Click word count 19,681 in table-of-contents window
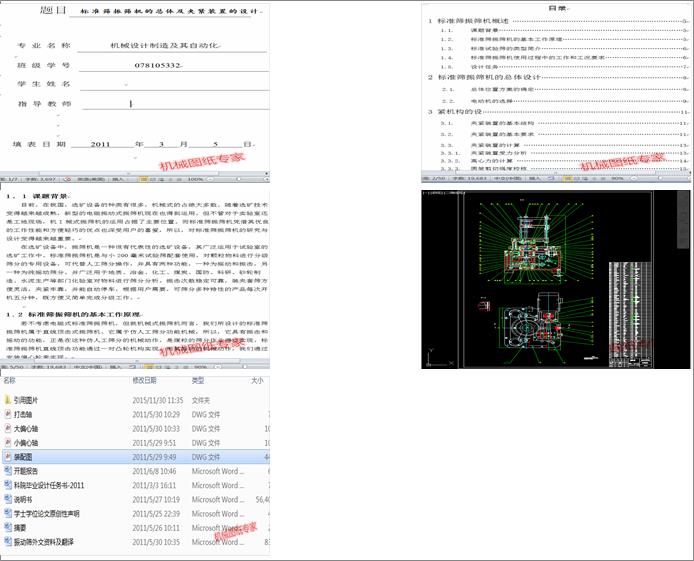Viewport: 694px width, 561px height. (470, 178)
